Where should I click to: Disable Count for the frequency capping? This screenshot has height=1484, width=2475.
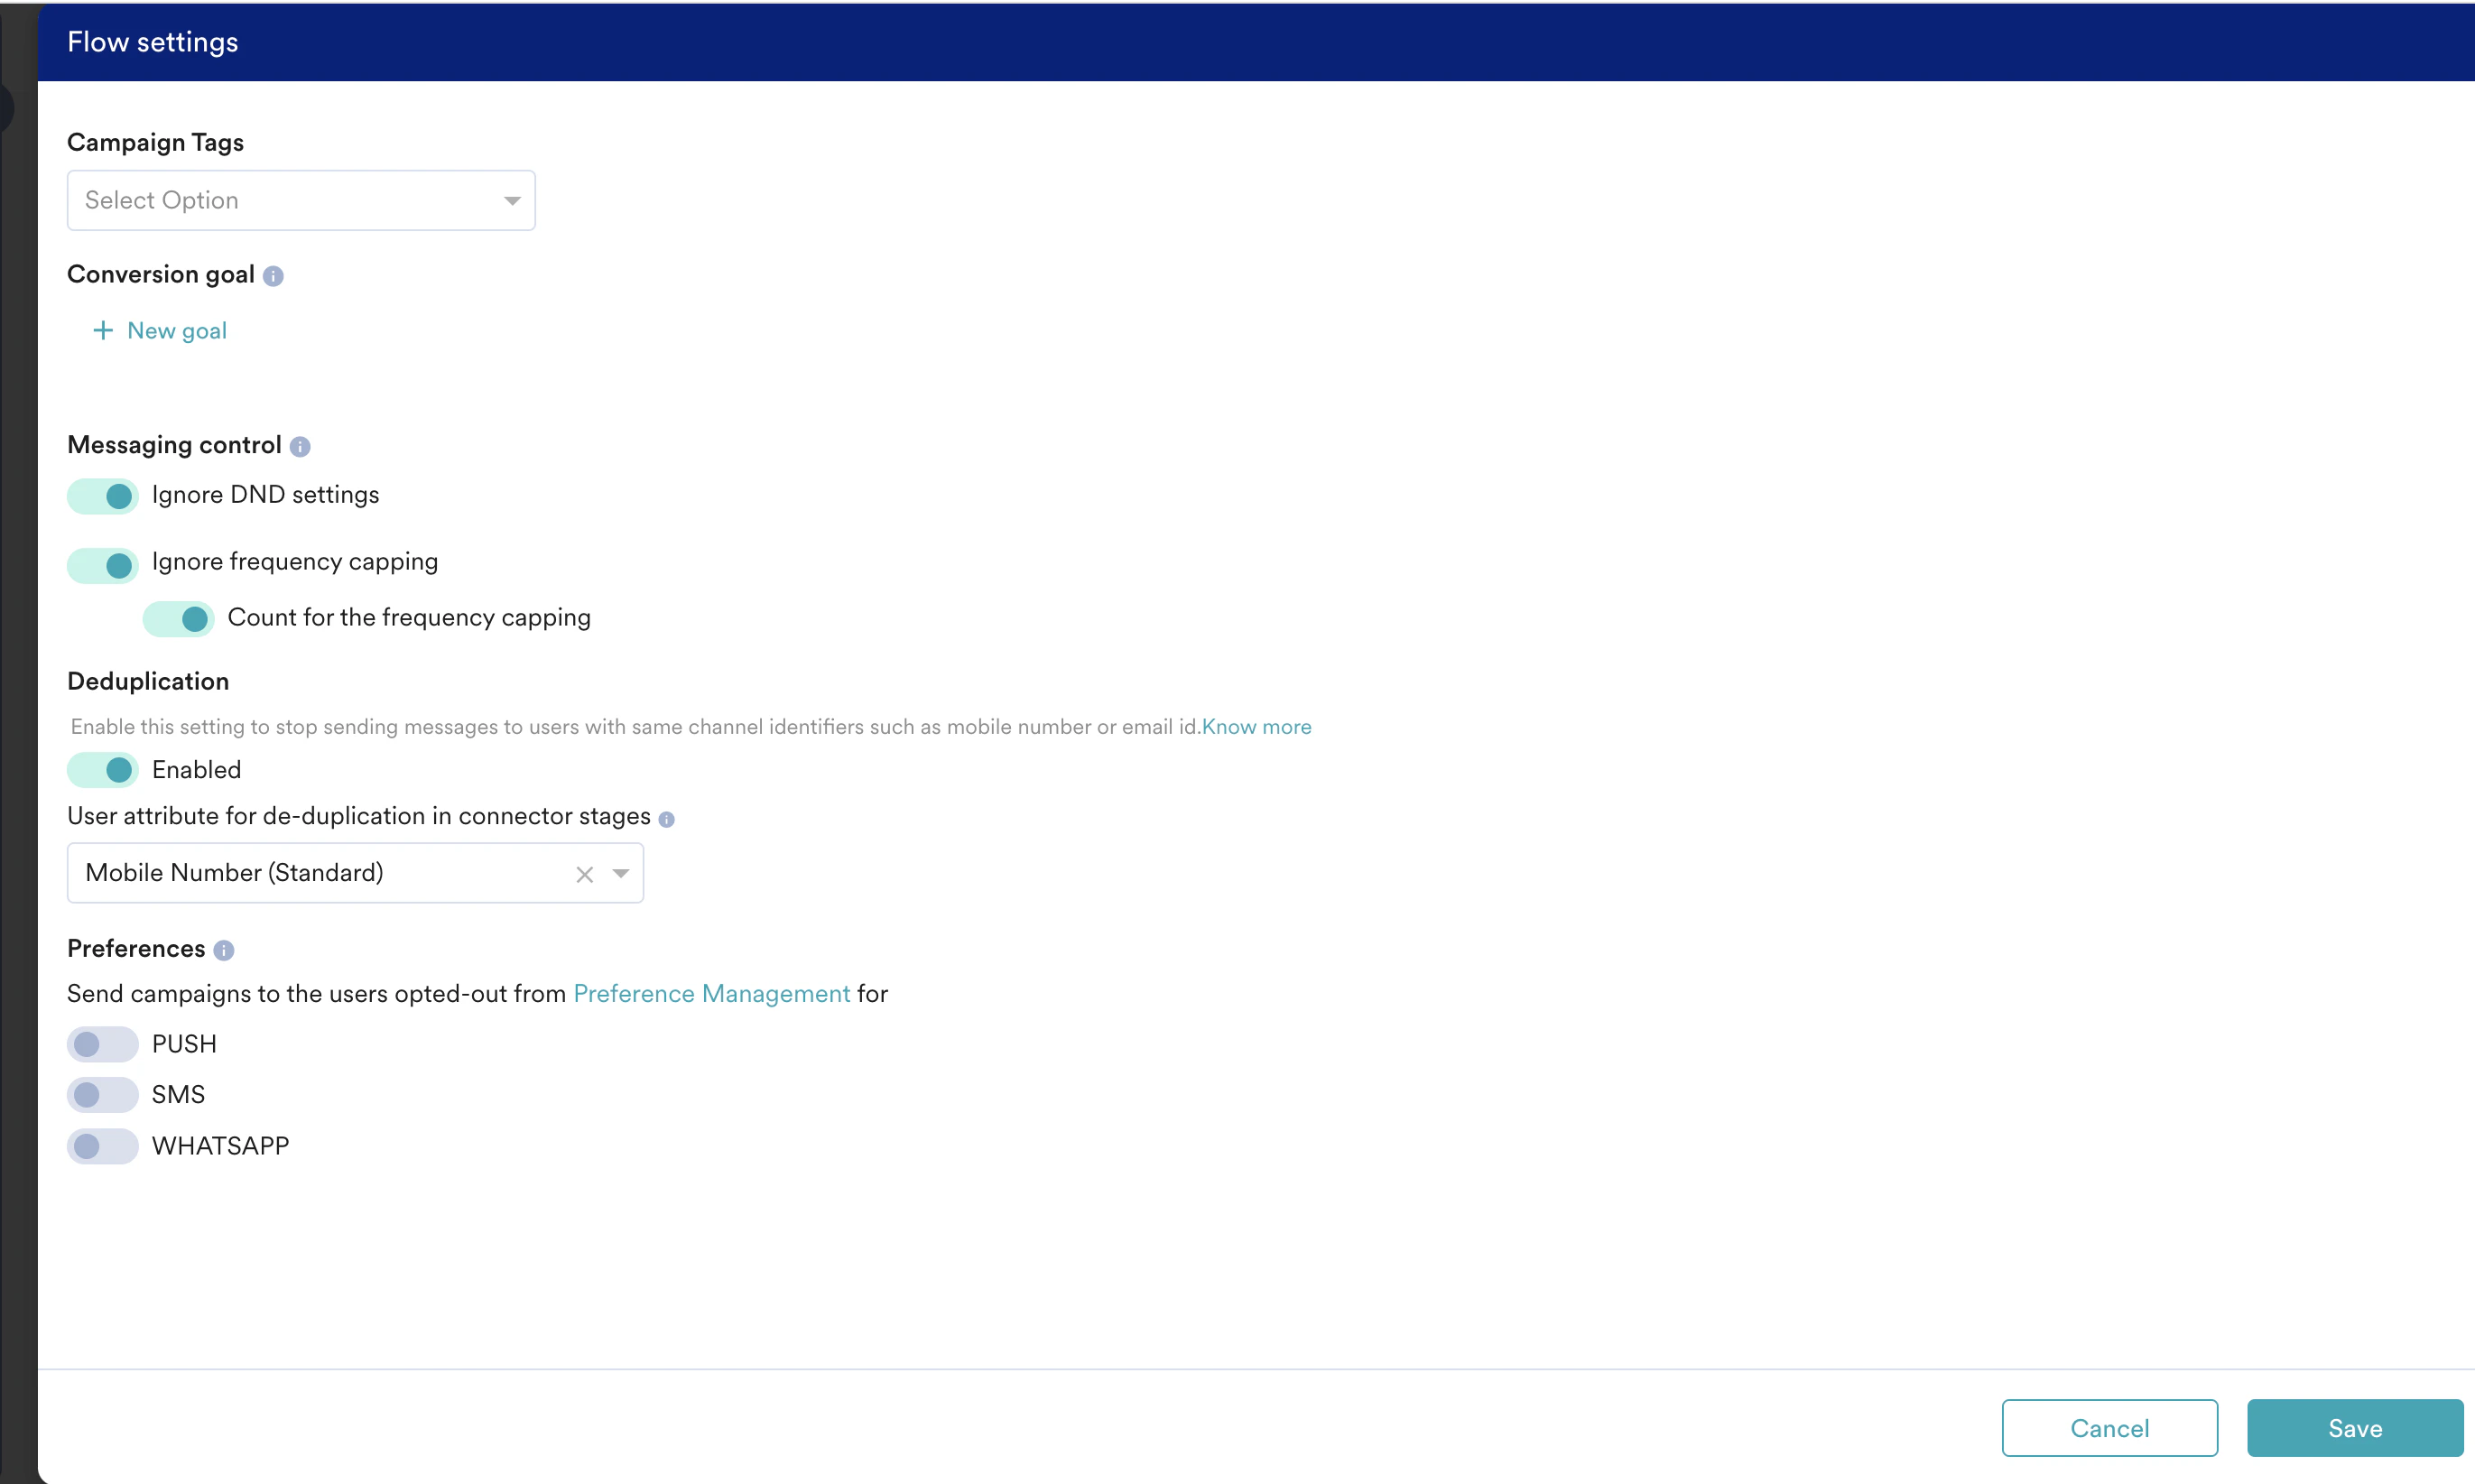[x=178, y=618]
